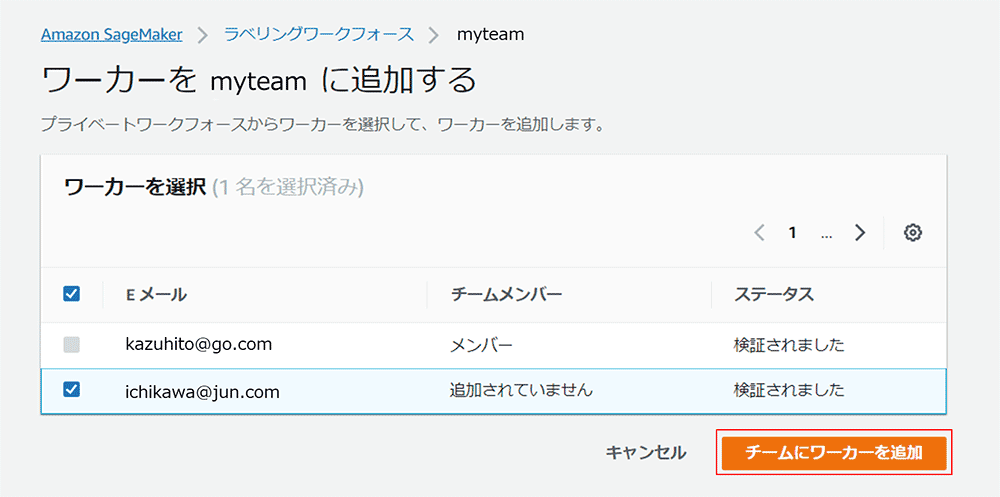Click チームにワーカーを追加 button
This screenshot has height=497, width=1000.
[x=832, y=452]
